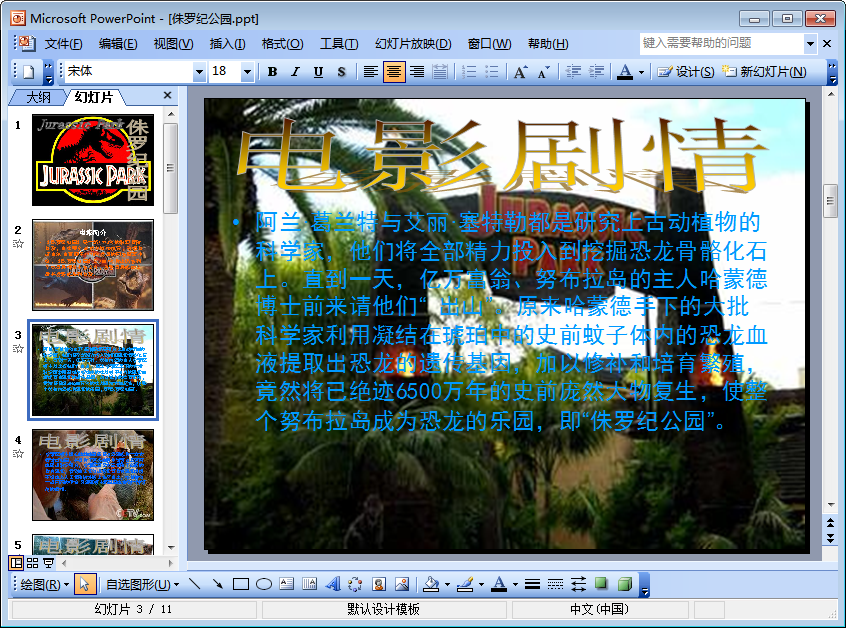Select the Arrow drawing tool
Viewport: 846px width, 628px height.
coord(217,584)
